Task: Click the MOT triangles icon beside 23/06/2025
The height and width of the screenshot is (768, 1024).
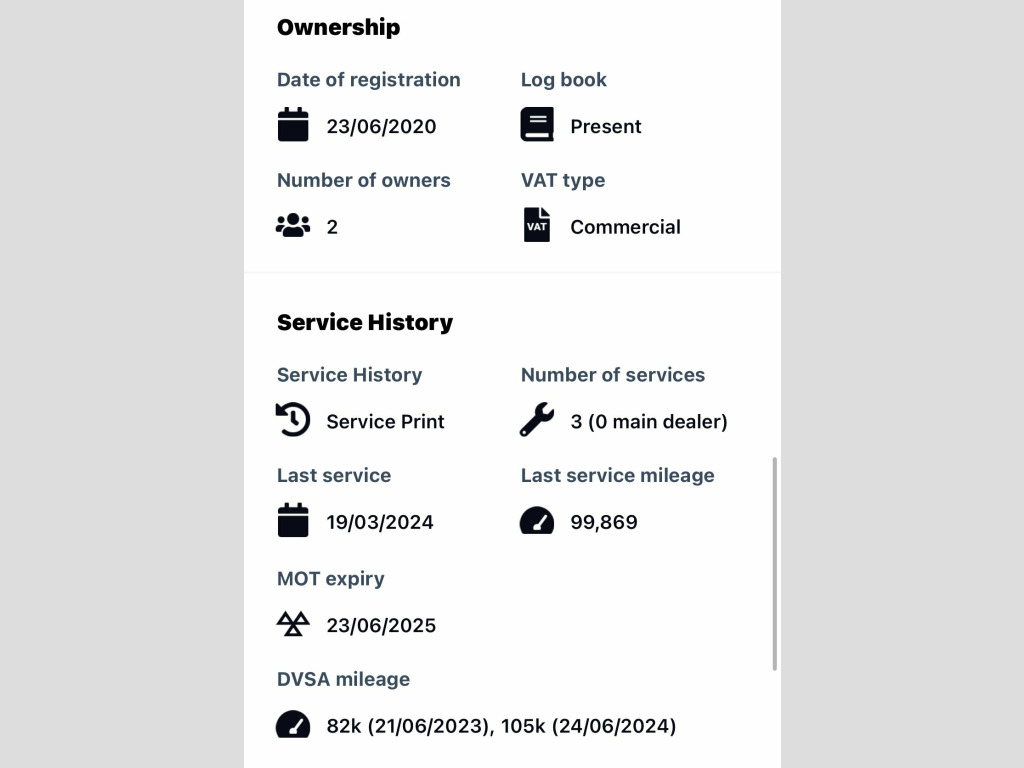Action: coord(293,624)
